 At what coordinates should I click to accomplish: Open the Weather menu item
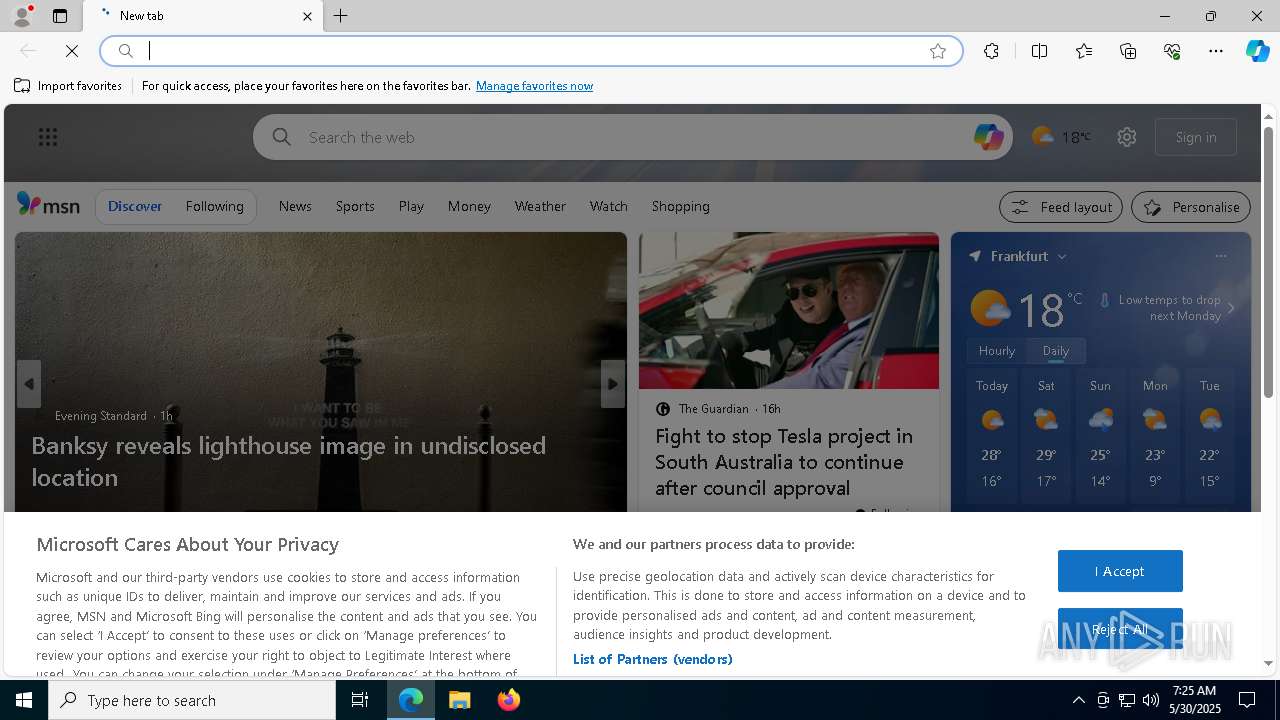tap(540, 206)
